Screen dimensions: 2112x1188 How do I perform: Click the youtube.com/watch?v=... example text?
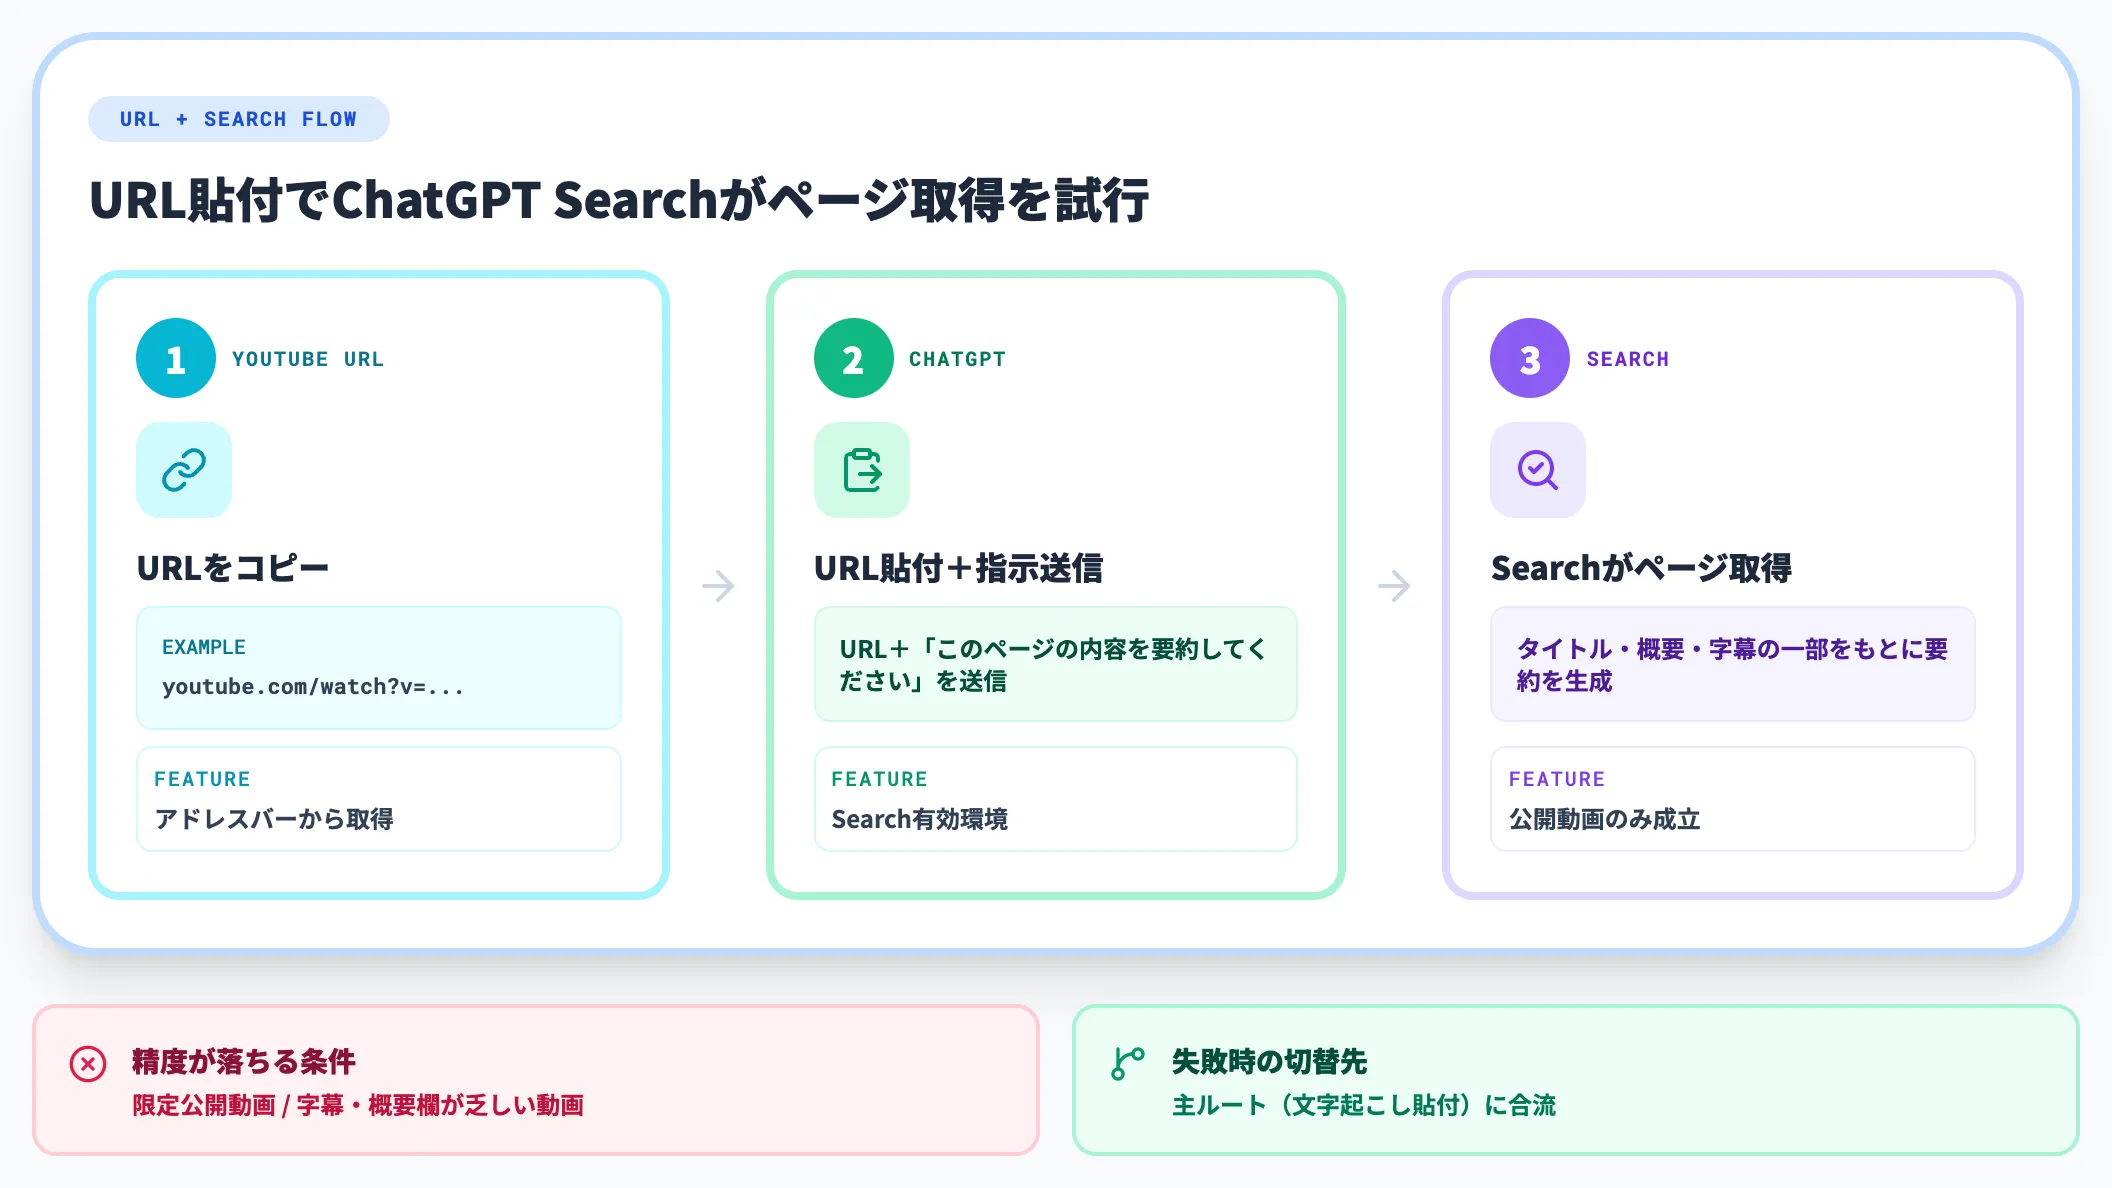313,687
